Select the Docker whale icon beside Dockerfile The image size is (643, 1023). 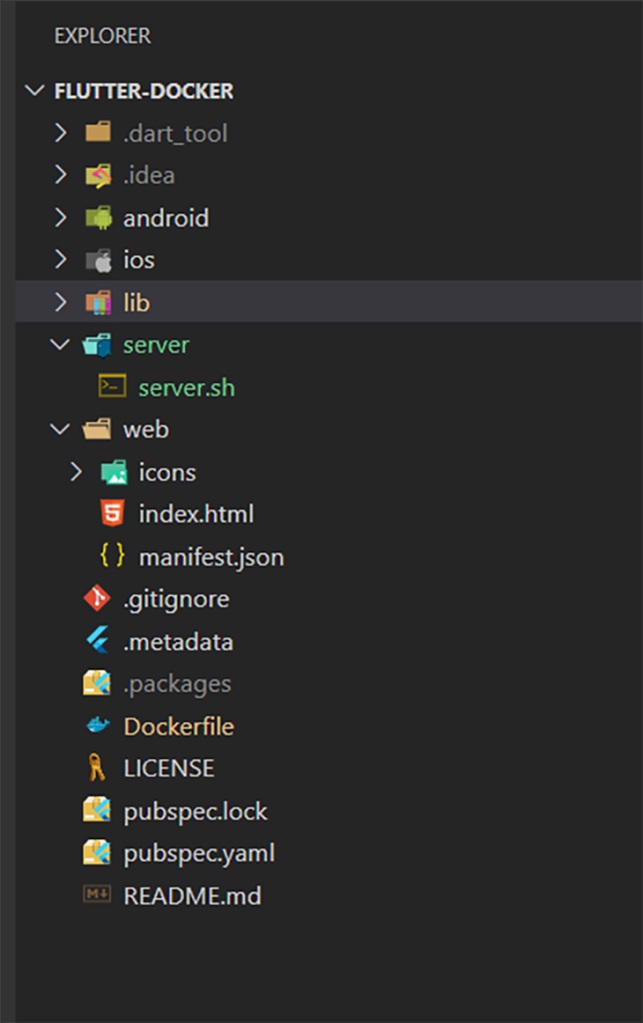pyautogui.click(x=96, y=726)
